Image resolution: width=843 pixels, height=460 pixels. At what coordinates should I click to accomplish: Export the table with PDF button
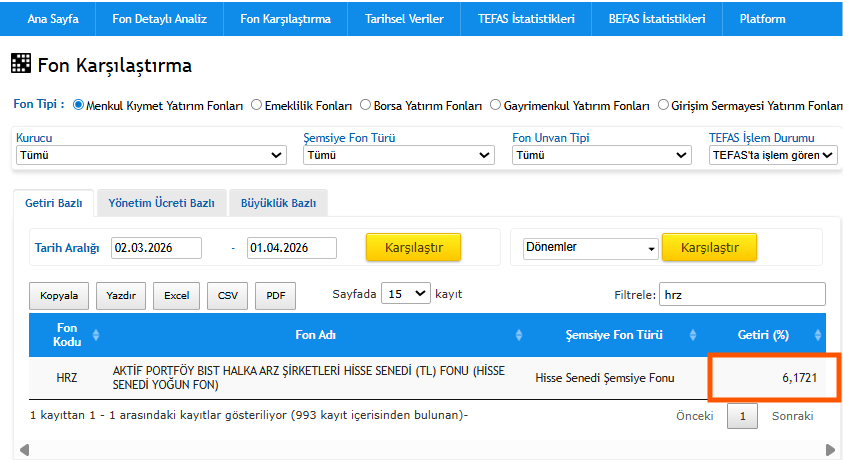point(275,296)
